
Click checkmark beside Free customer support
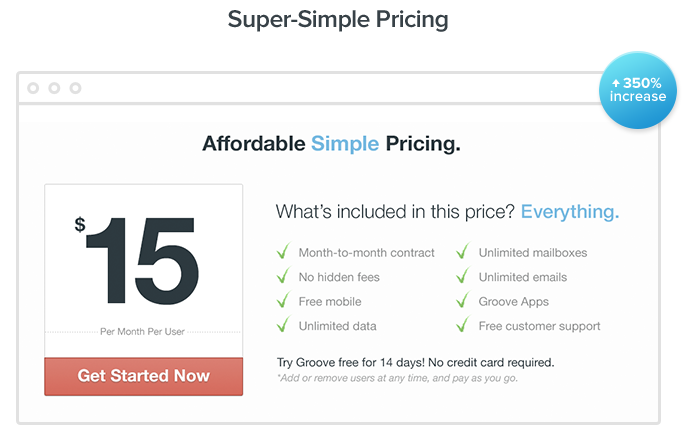[x=463, y=324]
